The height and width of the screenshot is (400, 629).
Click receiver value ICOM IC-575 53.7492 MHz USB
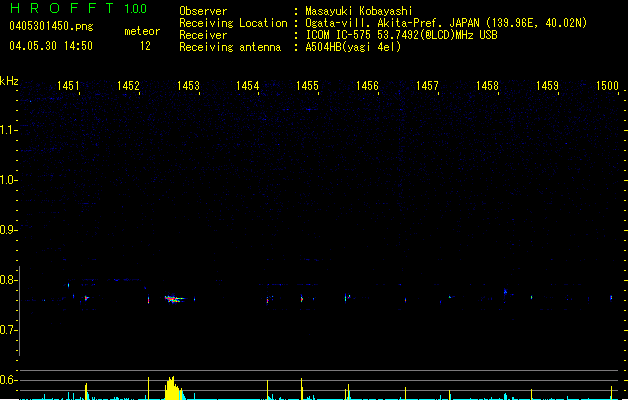[401, 35]
